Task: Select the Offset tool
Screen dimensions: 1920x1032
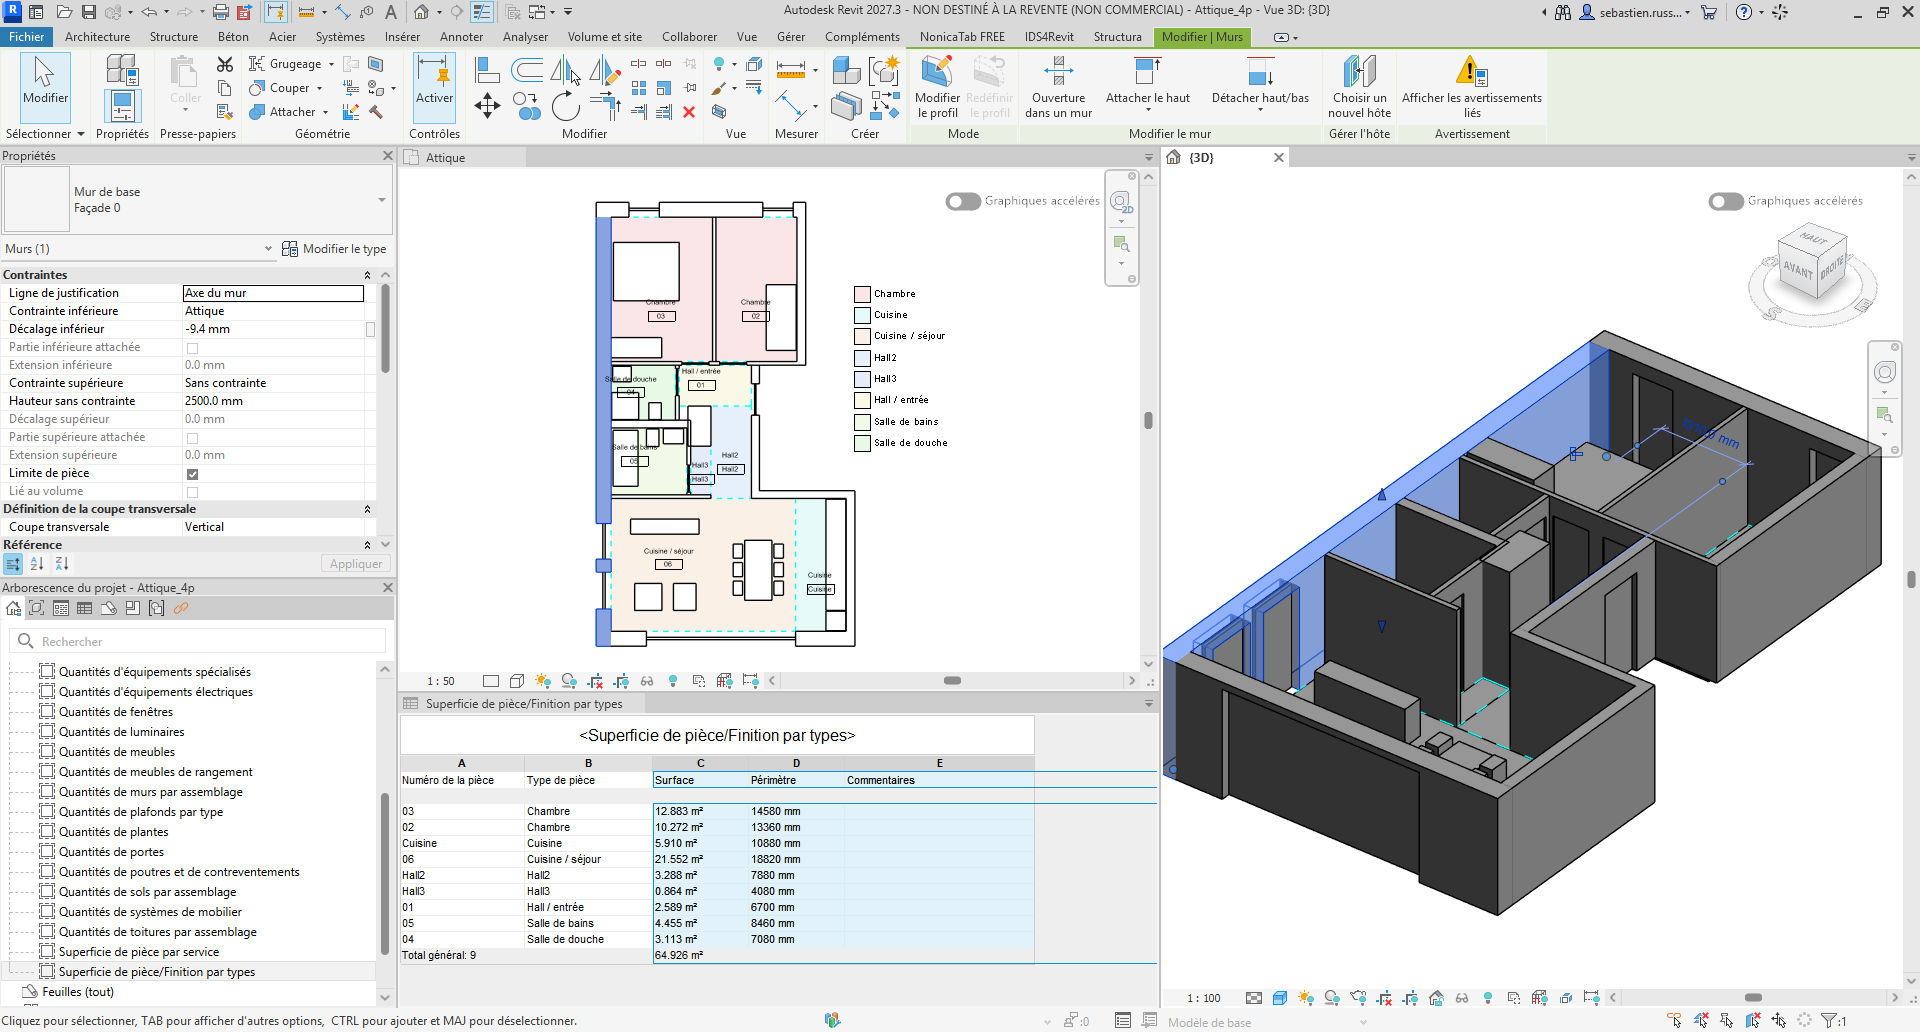Action: 527,70
